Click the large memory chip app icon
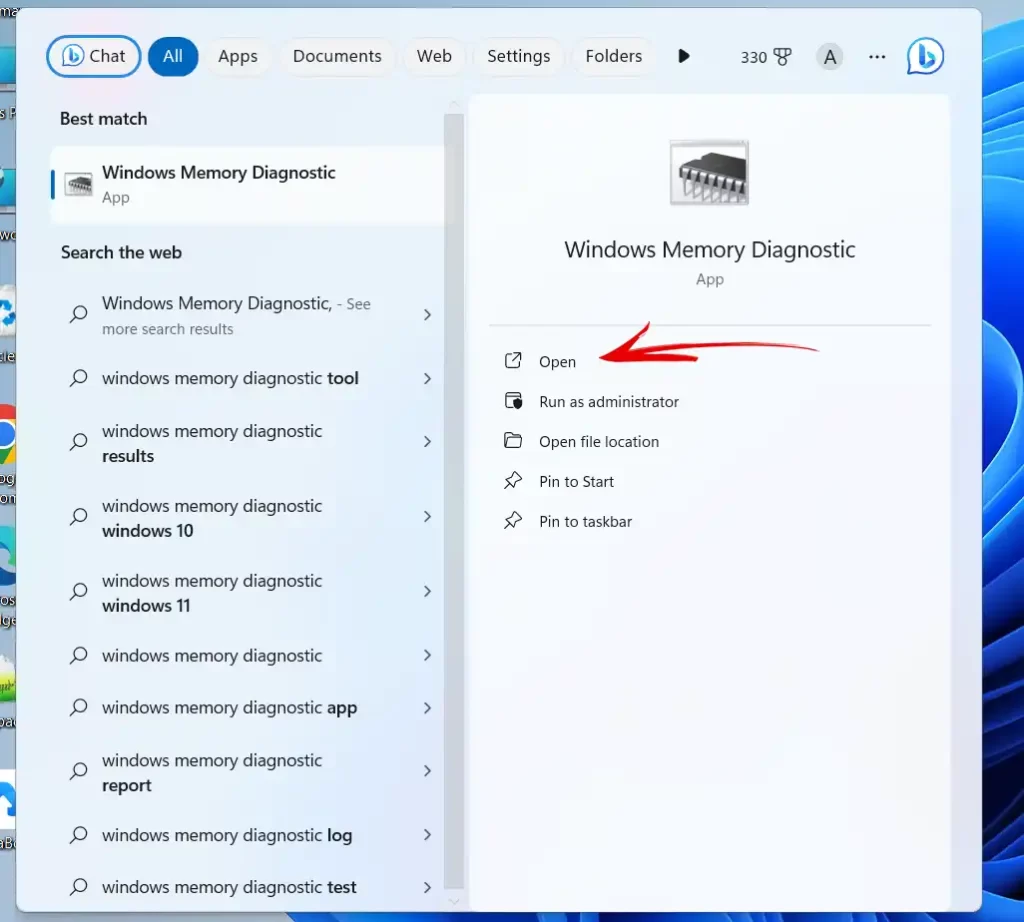1024x922 pixels. (x=709, y=173)
